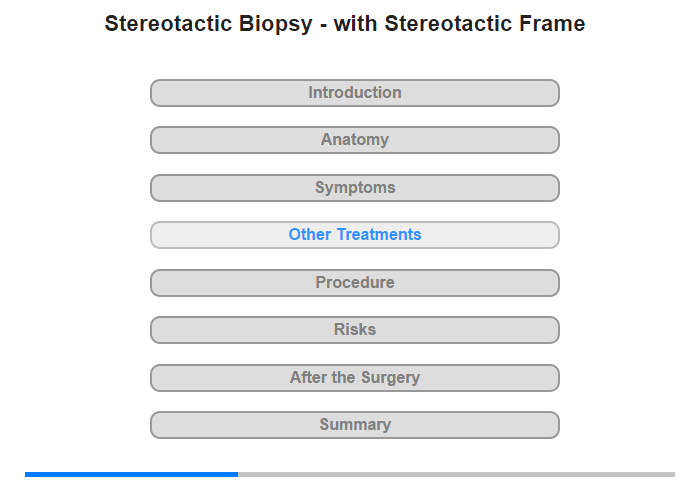
Task: Click the blue filled part of progress bar
Action: click(x=131, y=474)
